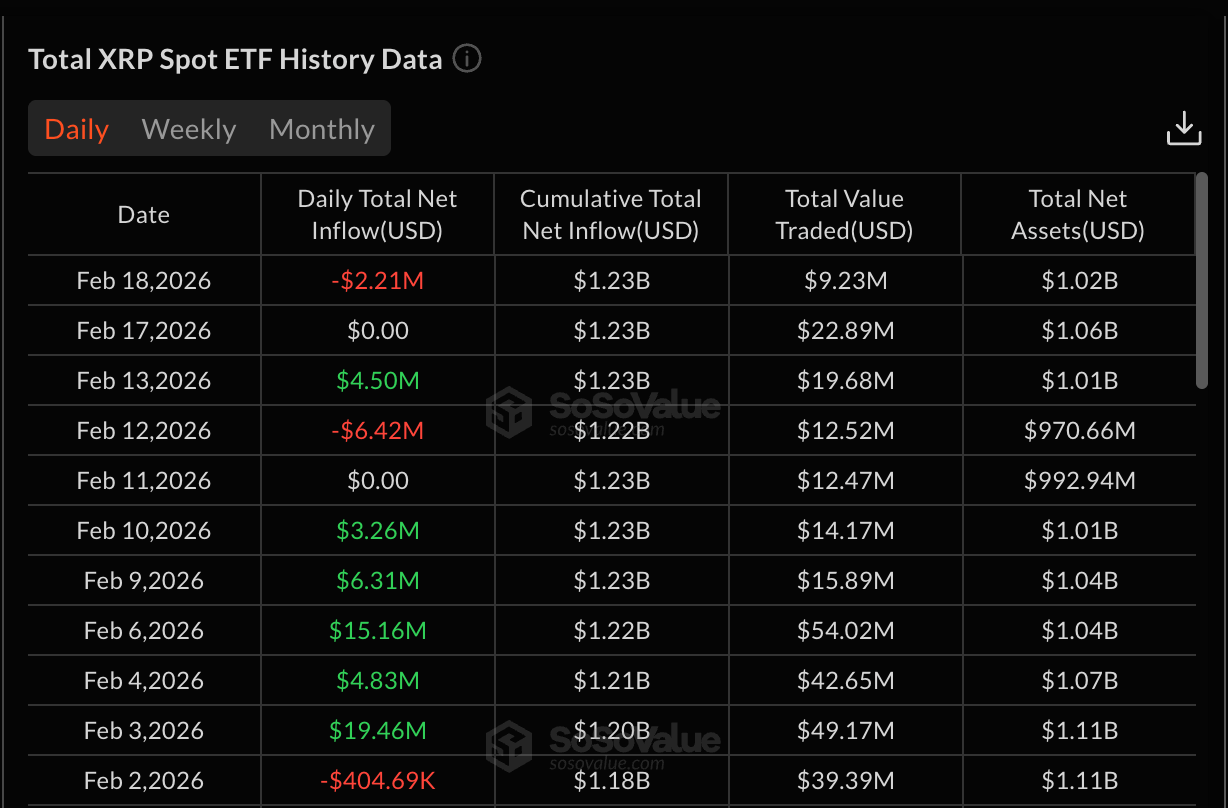Click the $54.02M value traded cell
The image size is (1228, 808).
click(845, 631)
